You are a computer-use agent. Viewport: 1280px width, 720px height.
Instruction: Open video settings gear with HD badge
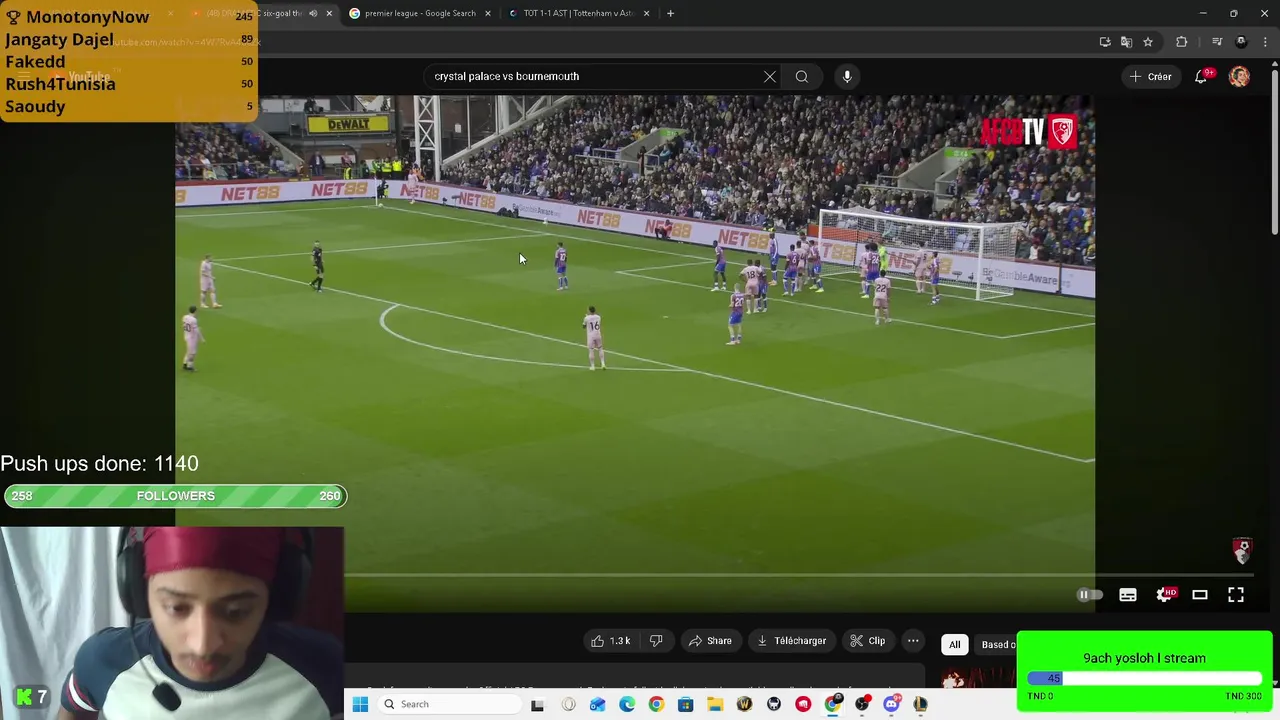point(1165,595)
